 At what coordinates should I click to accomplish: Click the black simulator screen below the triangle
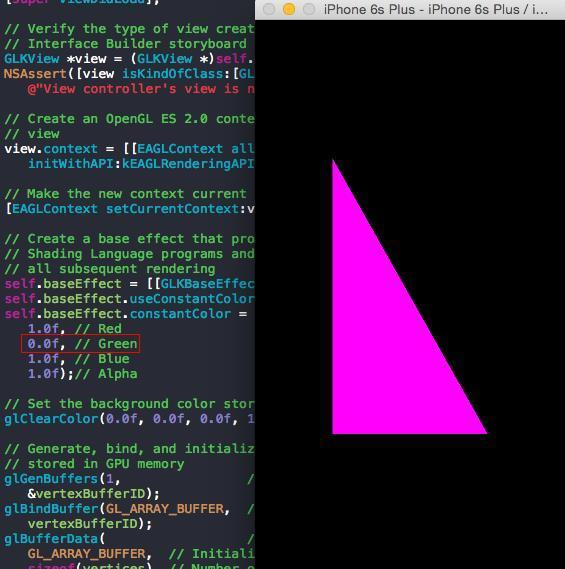[410, 501]
